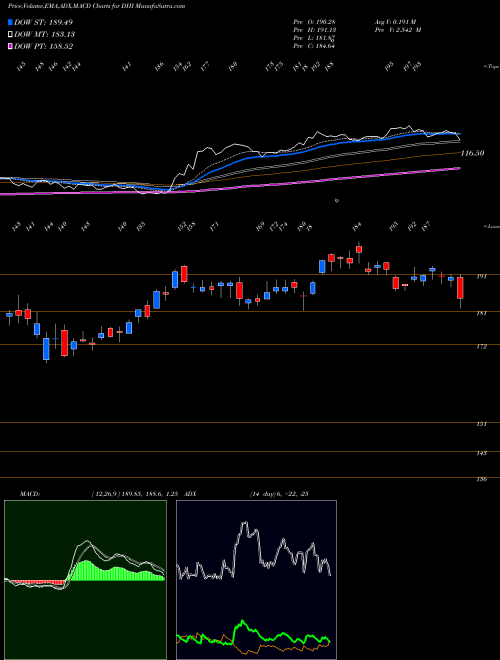Click the highest red candlestick at the peak

coord(359,250)
